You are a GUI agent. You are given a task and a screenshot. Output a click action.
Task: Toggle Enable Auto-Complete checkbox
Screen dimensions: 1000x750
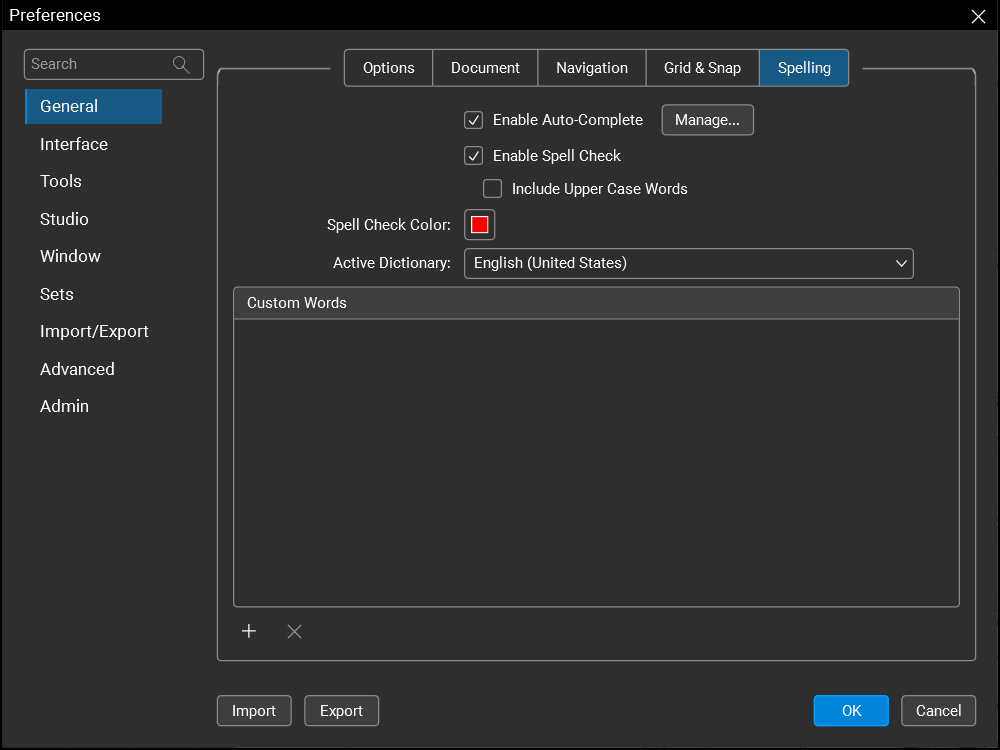tap(474, 120)
